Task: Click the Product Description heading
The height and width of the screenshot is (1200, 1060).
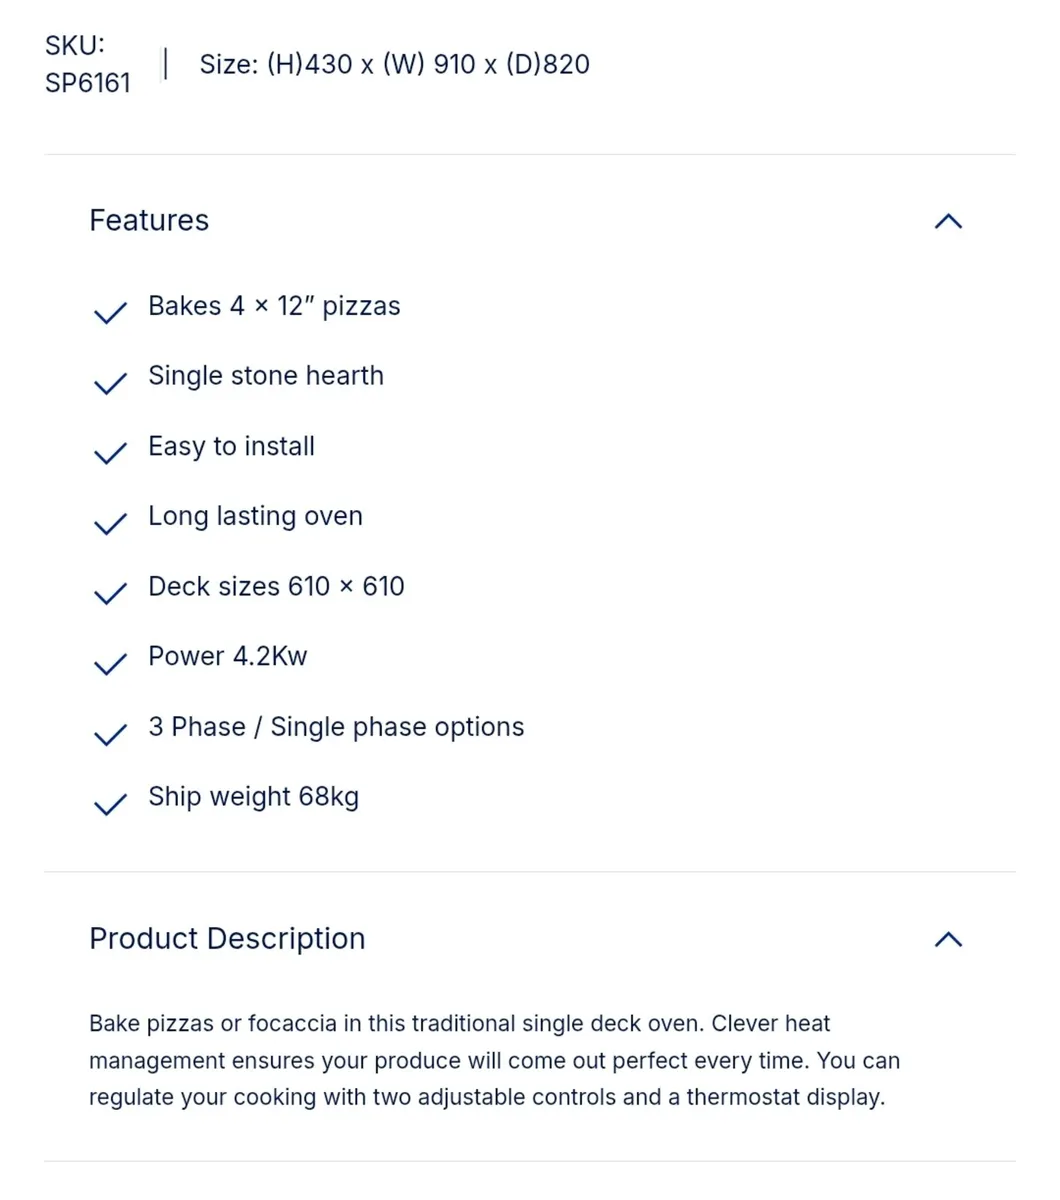Action: (227, 938)
